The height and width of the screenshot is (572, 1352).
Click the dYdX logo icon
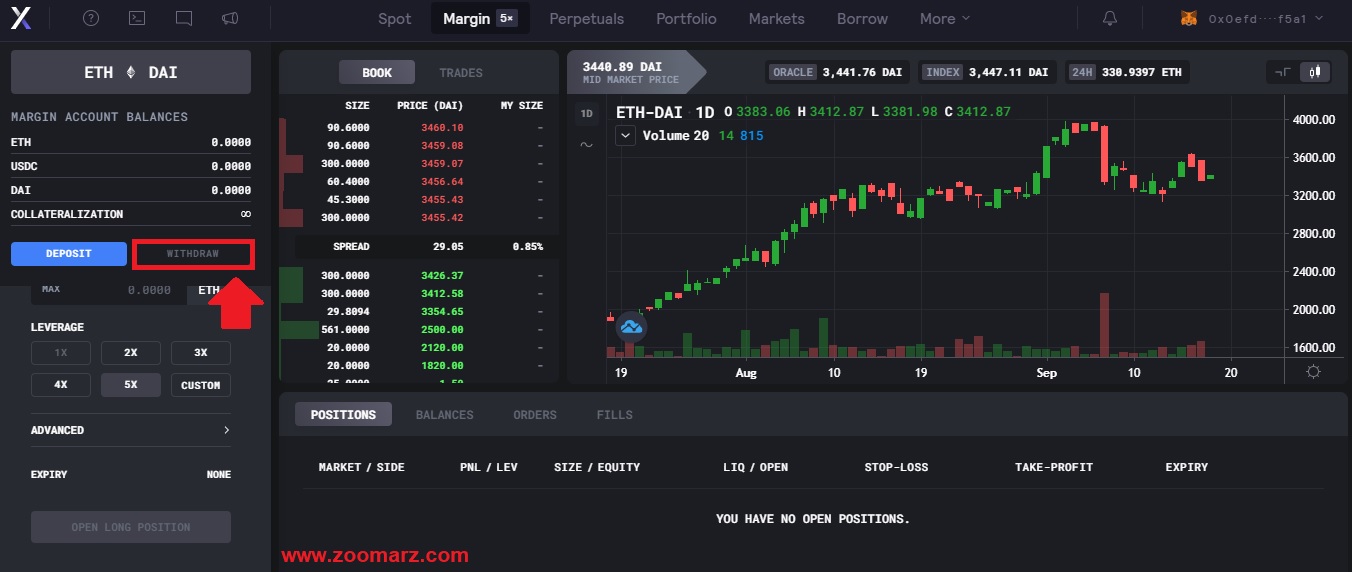pos(19,18)
